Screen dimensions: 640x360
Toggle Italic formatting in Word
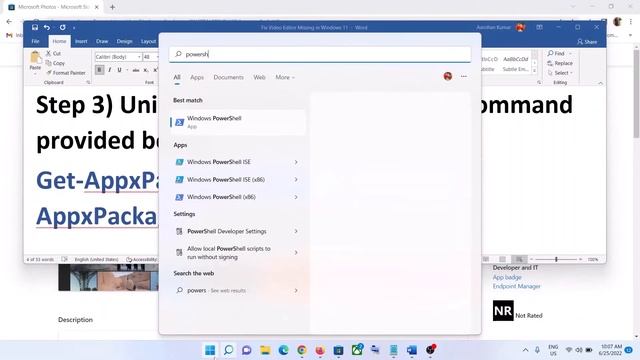(x=109, y=70)
